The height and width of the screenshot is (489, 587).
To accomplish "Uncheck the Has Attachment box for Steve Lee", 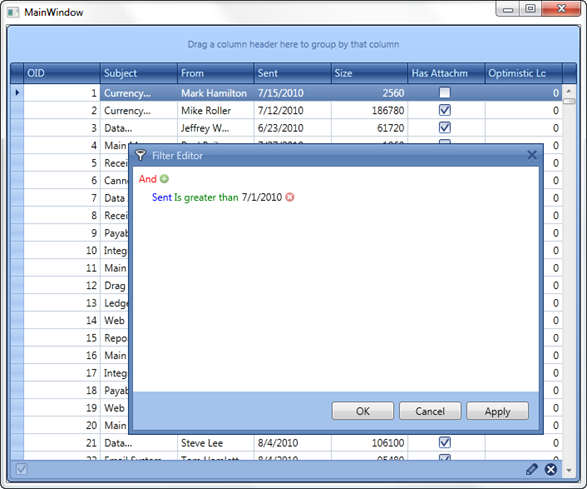I will coord(445,443).
